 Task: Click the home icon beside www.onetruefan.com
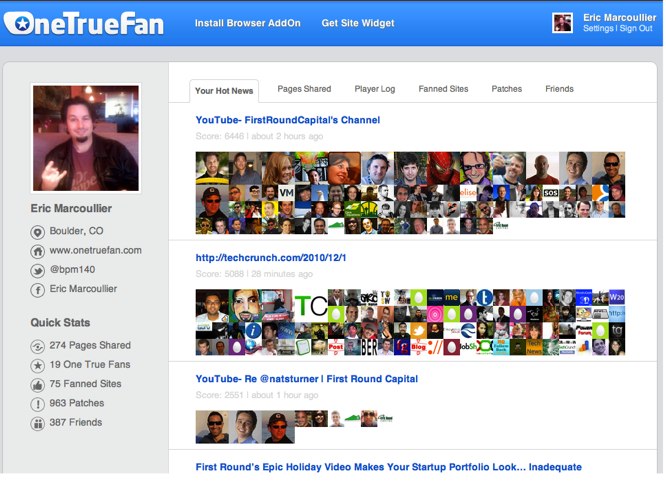click(x=37, y=251)
